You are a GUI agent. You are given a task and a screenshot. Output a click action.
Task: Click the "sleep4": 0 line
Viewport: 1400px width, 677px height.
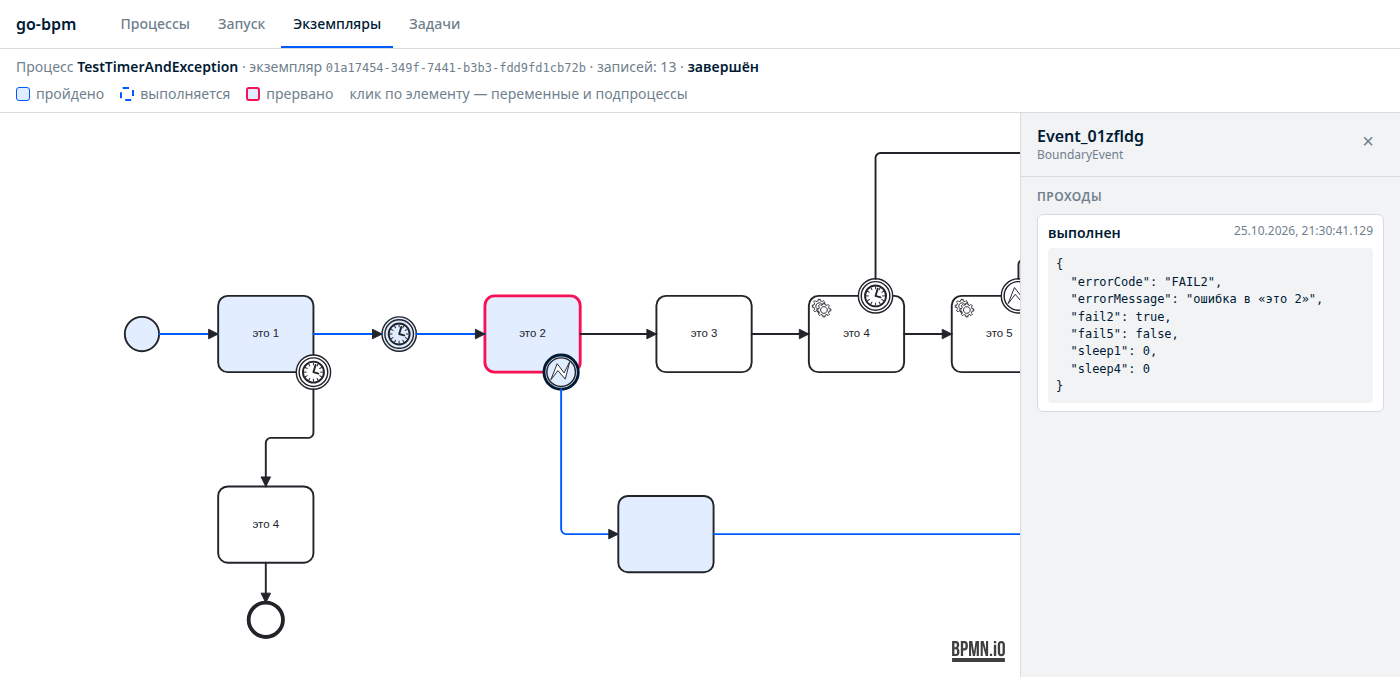pos(1110,369)
